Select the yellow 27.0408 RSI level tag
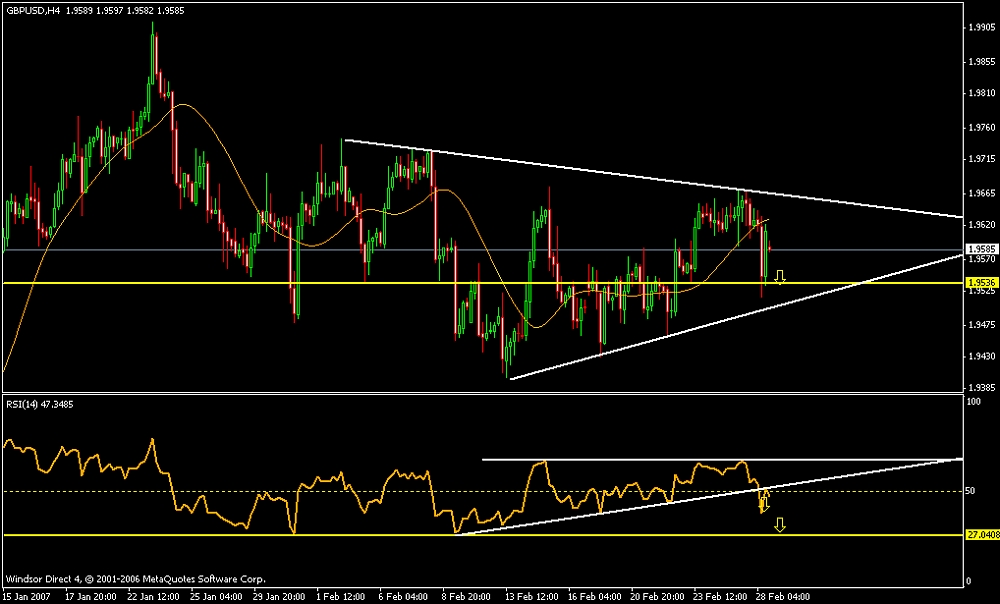The image size is (1000, 604). click(x=982, y=535)
